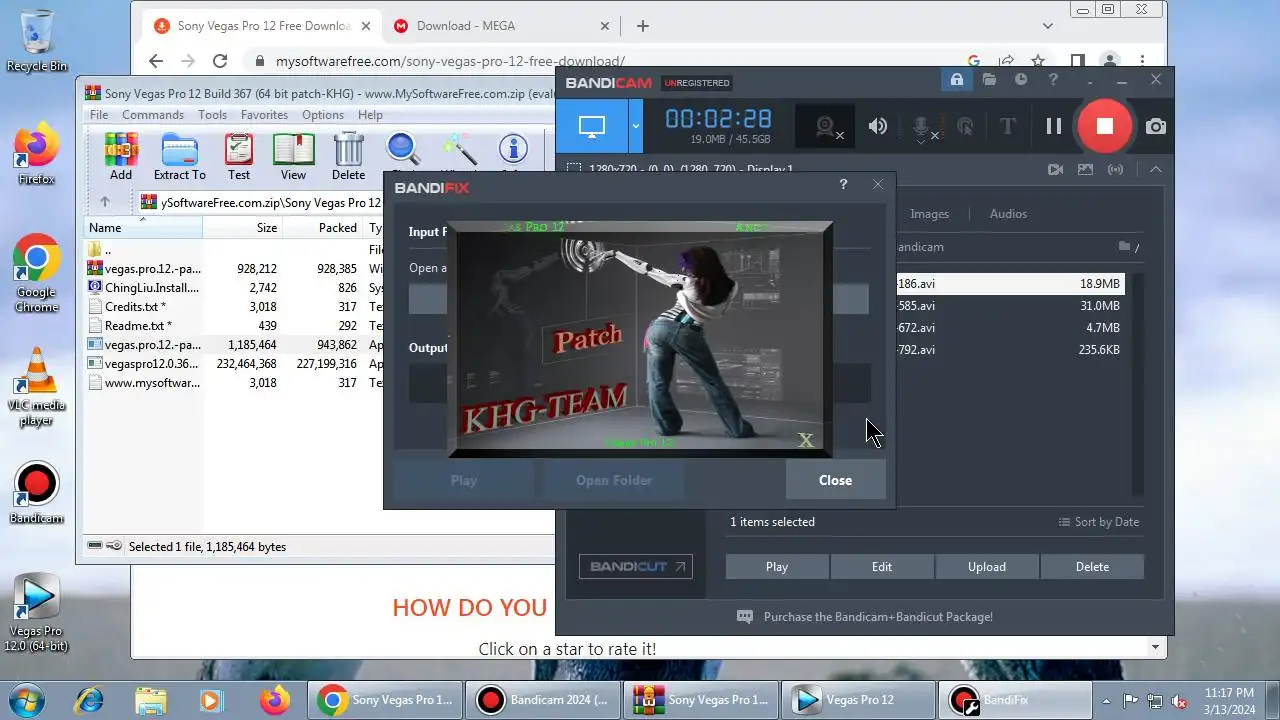Open WinRAR Options menu
Screen dimensions: 1280x720
[323, 115]
